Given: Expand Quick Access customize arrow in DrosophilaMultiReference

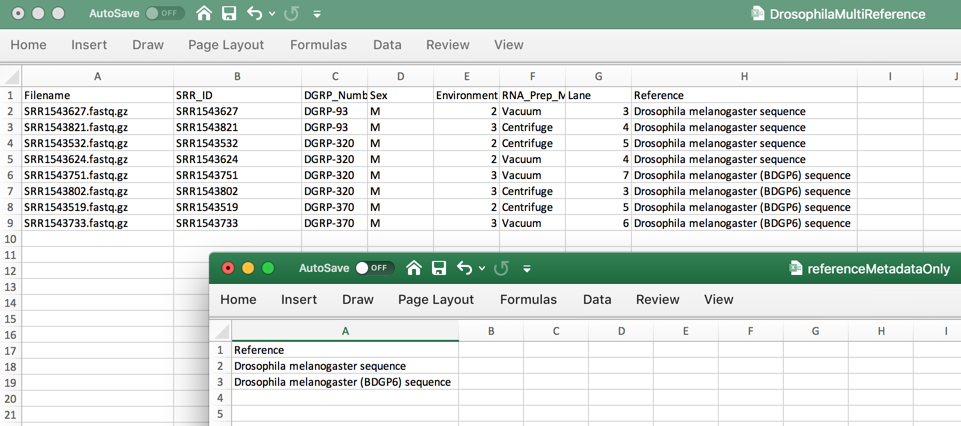Looking at the screenshot, I should [317, 15].
